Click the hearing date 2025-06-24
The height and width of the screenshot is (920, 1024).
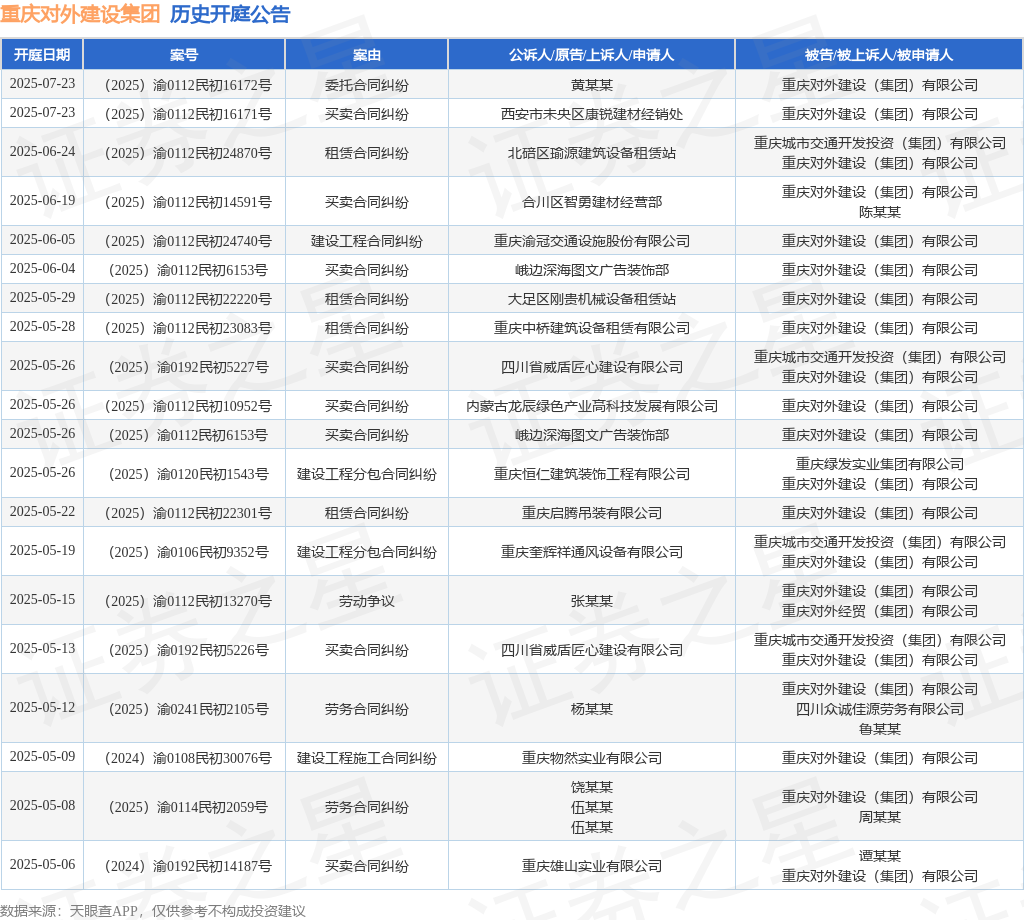(x=42, y=151)
